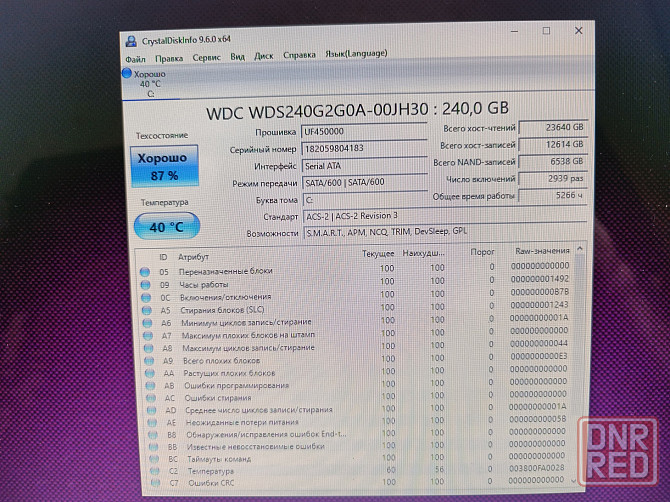670x502 pixels.
Task: Open the Правка menu
Action: click(169, 58)
